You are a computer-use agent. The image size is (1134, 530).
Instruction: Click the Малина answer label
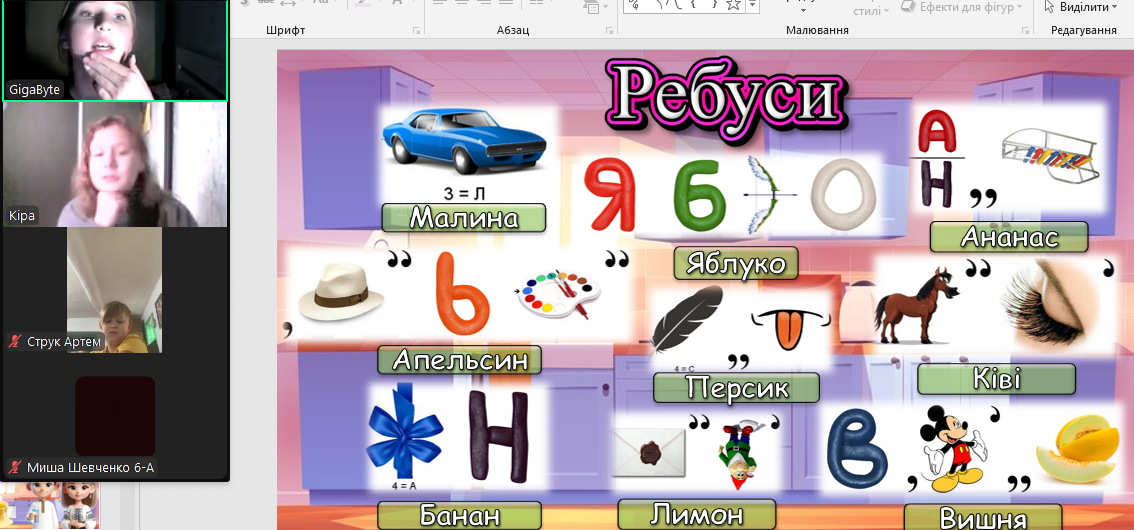click(x=463, y=218)
